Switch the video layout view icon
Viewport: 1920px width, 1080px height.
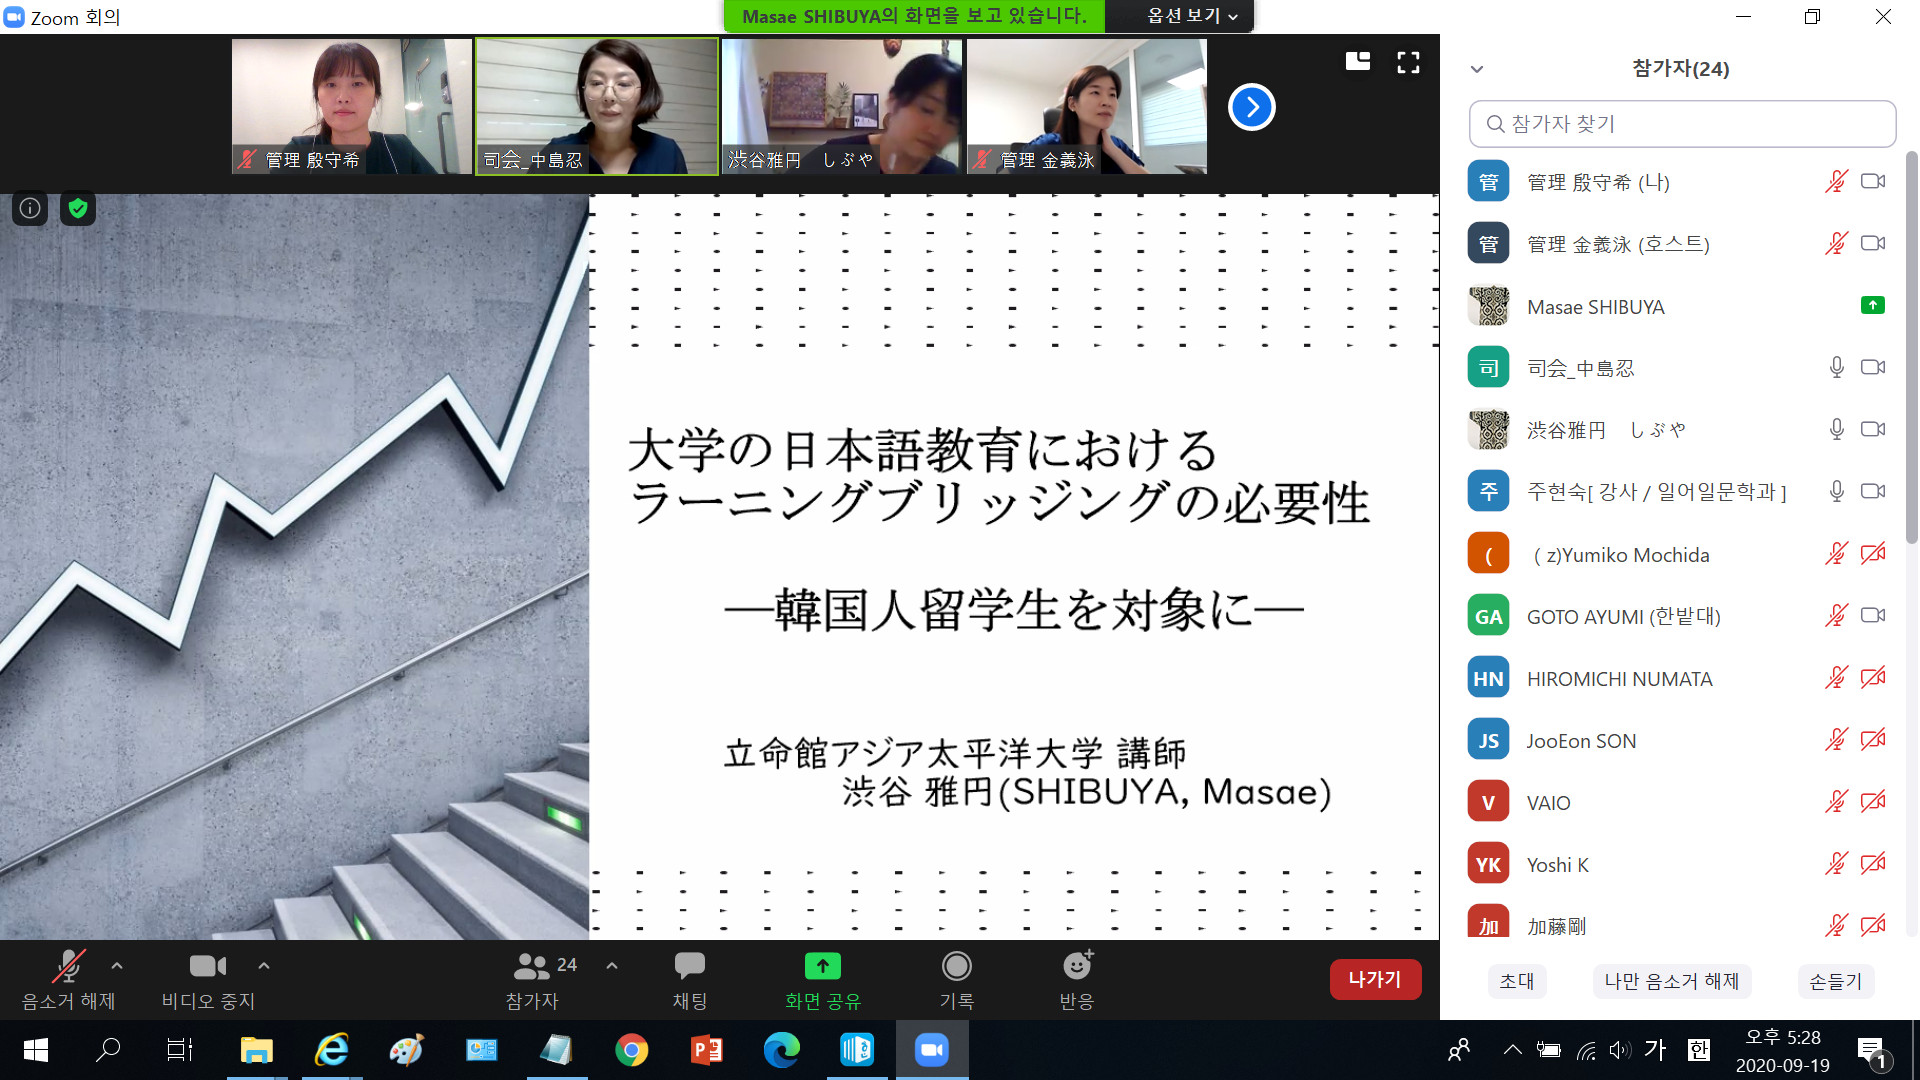click(x=1357, y=63)
